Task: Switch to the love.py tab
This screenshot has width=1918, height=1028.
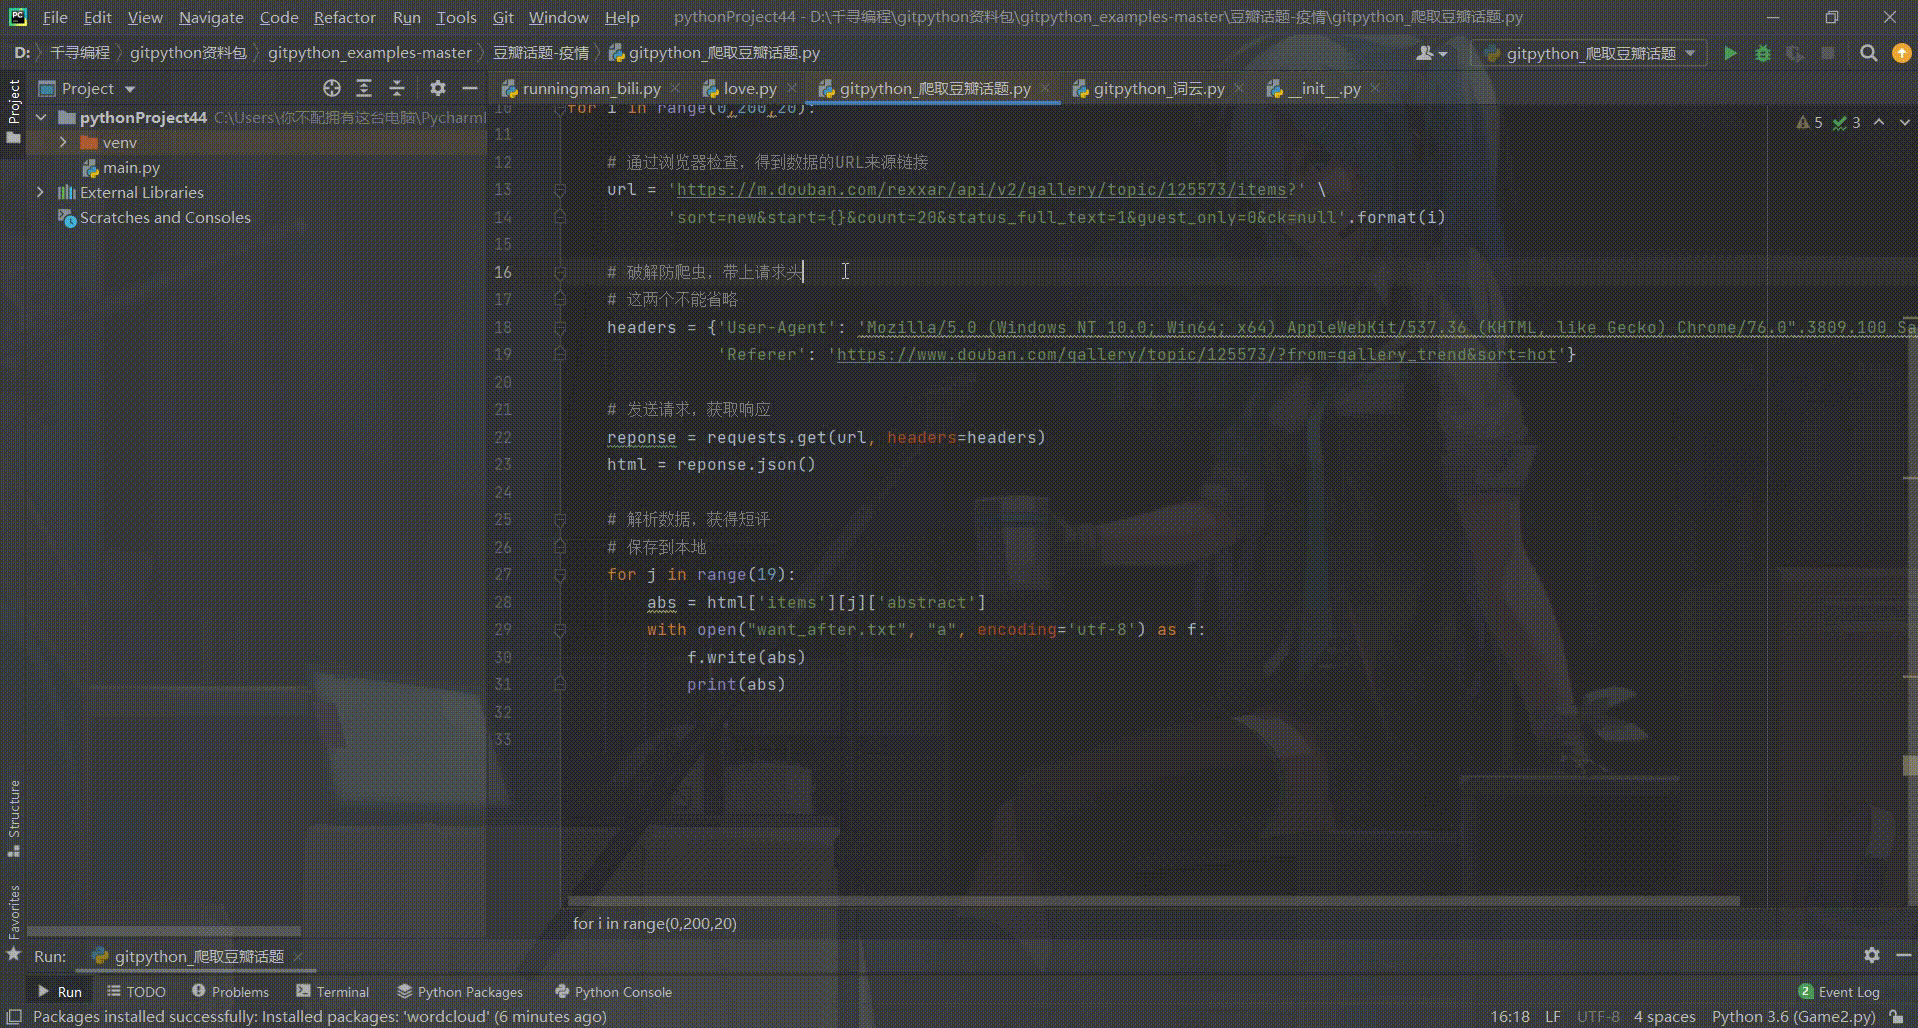Action: (x=749, y=88)
